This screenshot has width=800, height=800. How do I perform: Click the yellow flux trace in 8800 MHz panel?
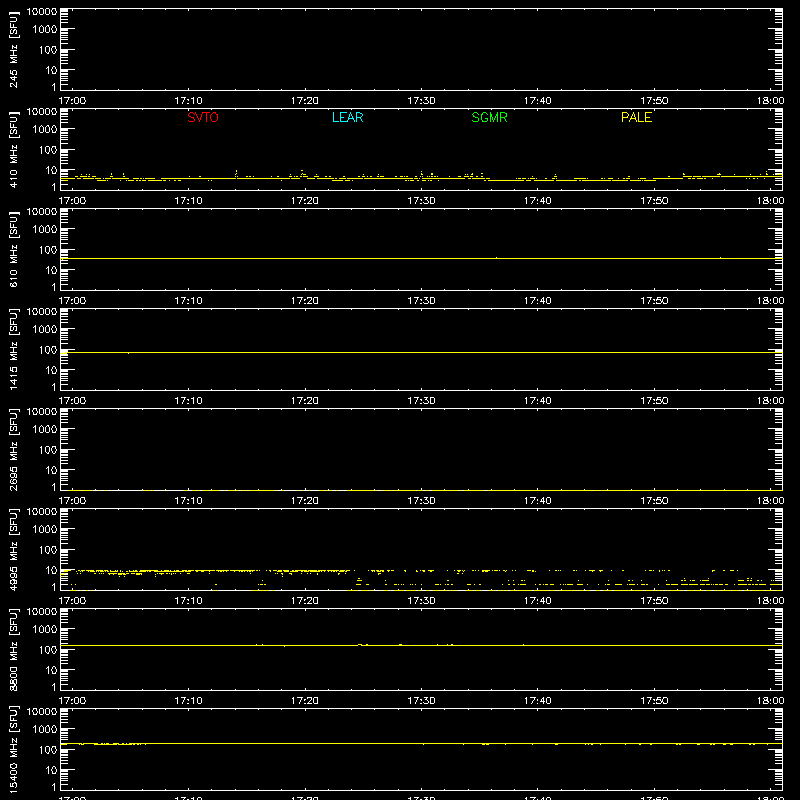click(x=421, y=645)
